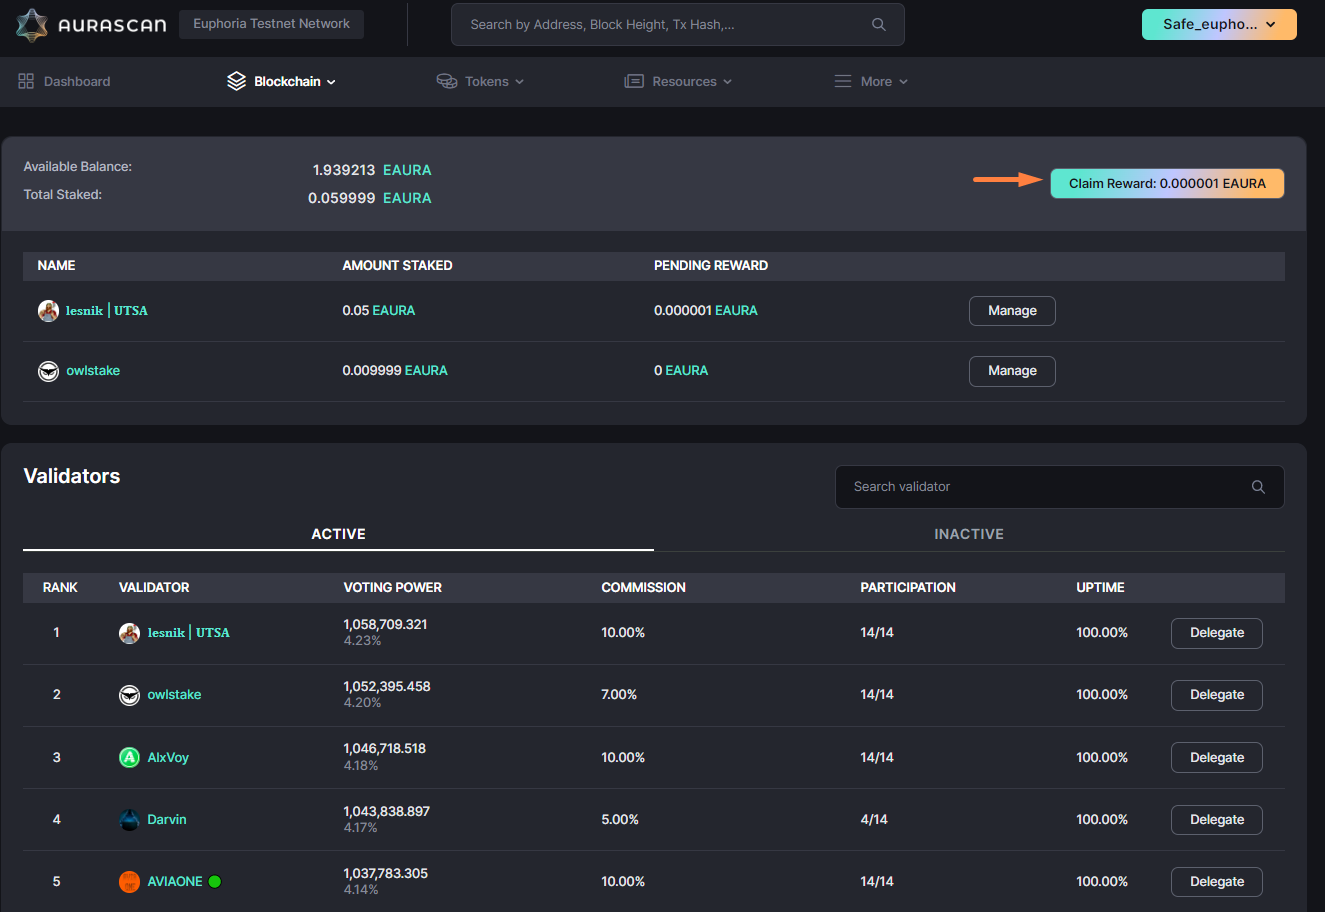Click PENDING REWARD column header
Viewport: 1325px width, 912px height.
click(711, 265)
